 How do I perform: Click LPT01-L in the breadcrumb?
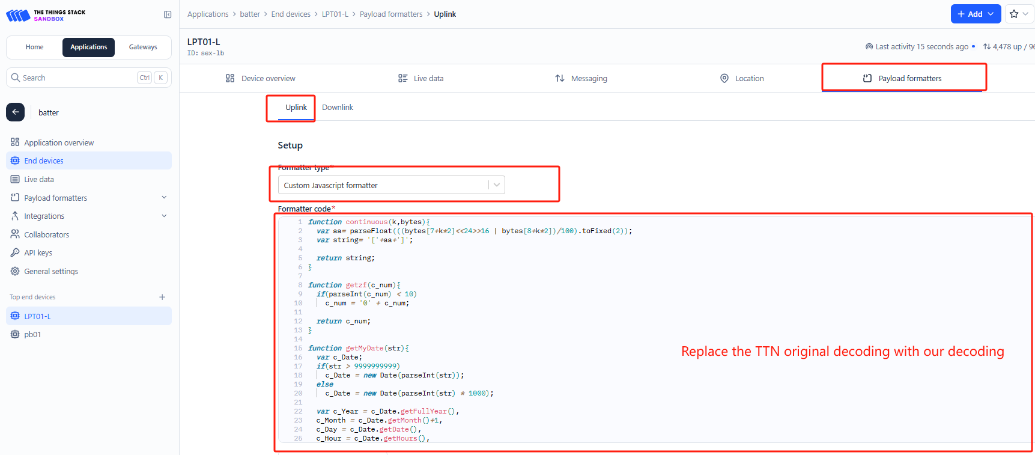coord(335,14)
